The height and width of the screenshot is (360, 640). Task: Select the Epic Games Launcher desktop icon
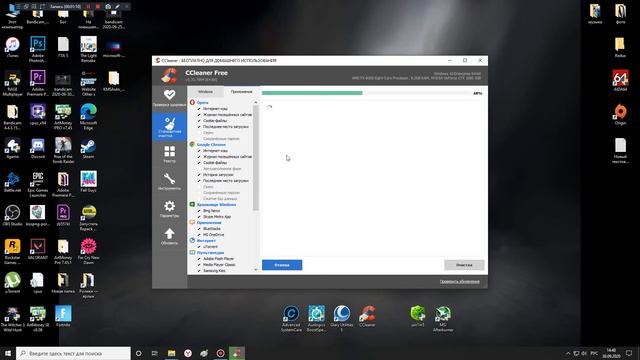(38, 184)
